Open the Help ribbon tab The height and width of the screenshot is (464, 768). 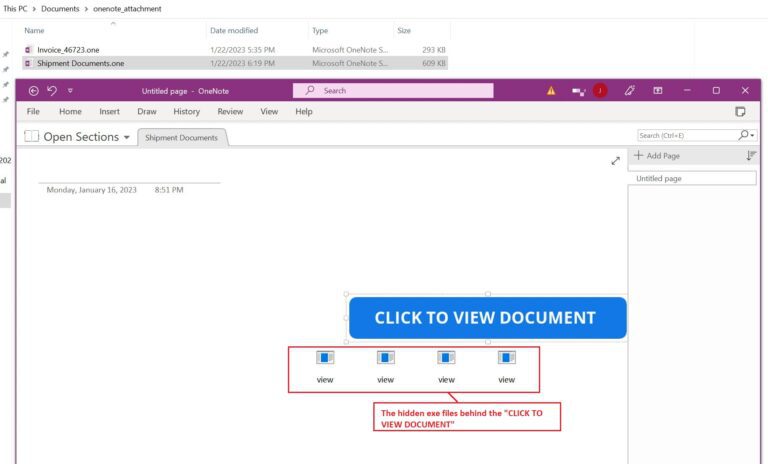point(304,112)
